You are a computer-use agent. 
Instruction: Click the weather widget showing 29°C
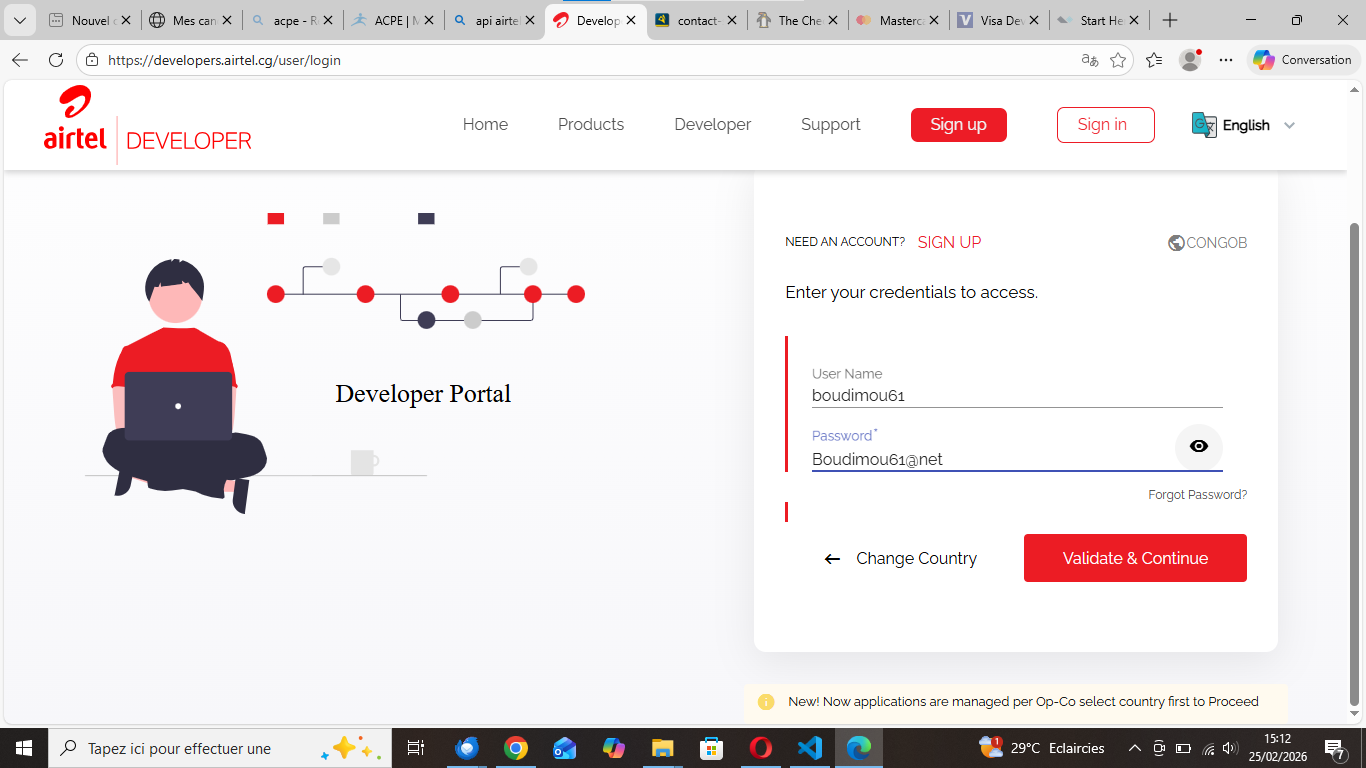point(1042,748)
